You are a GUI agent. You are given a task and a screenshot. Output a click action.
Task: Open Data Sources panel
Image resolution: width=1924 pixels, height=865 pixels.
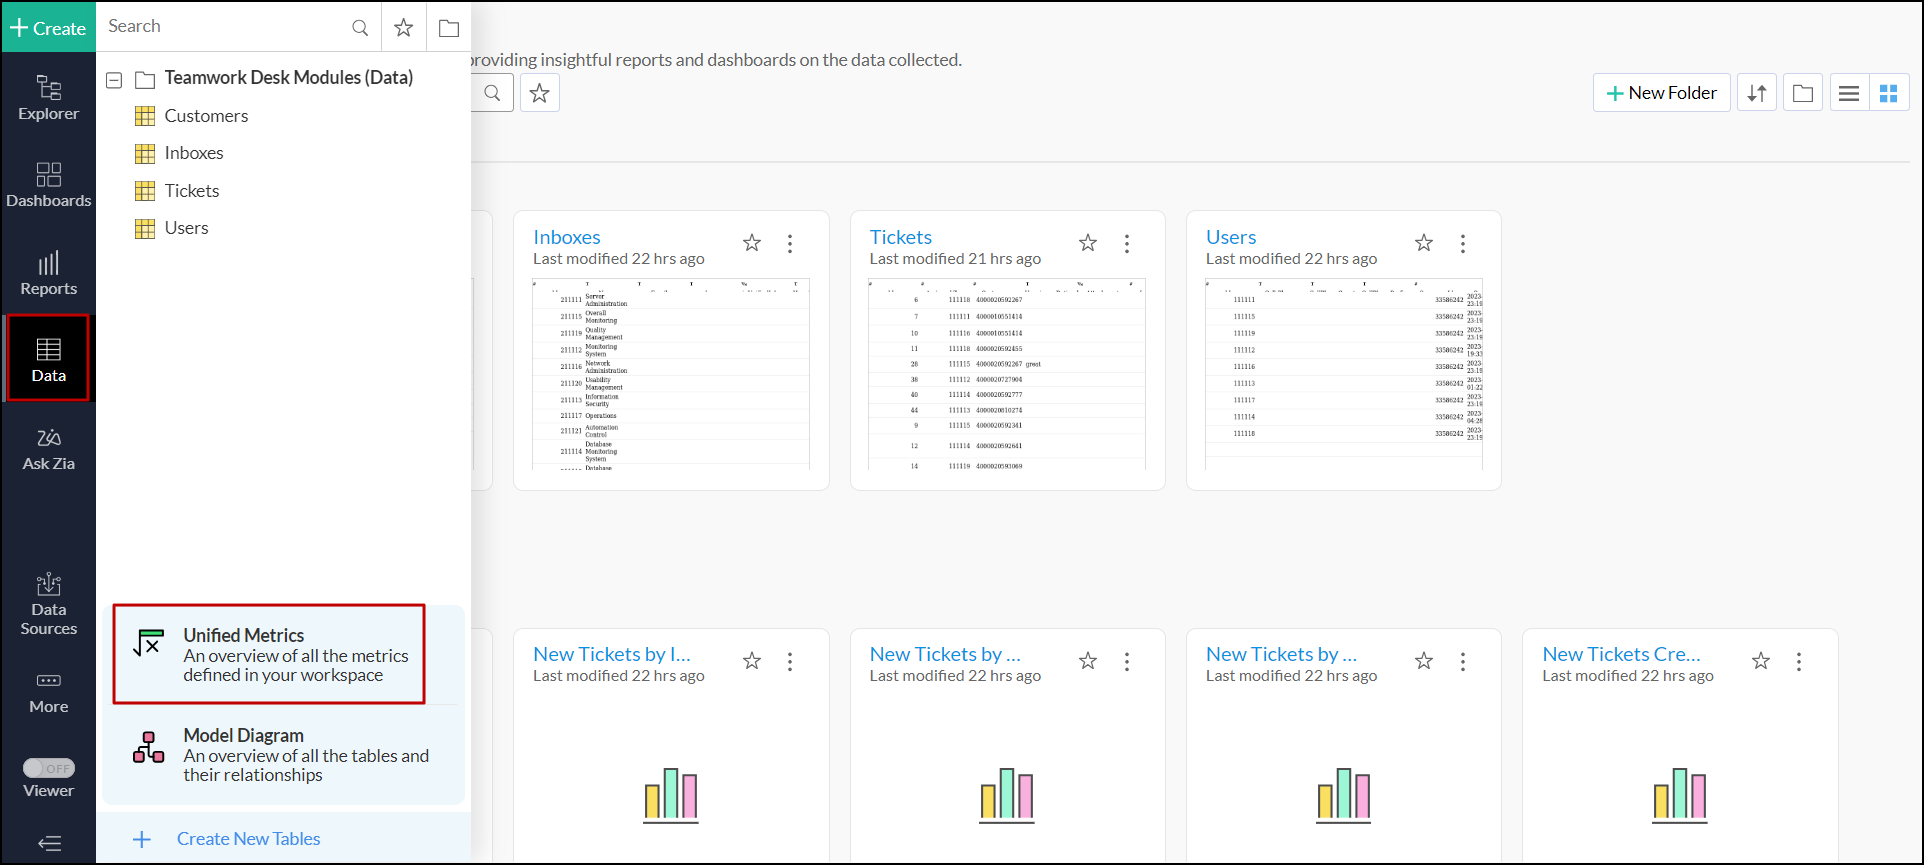coord(48,604)
